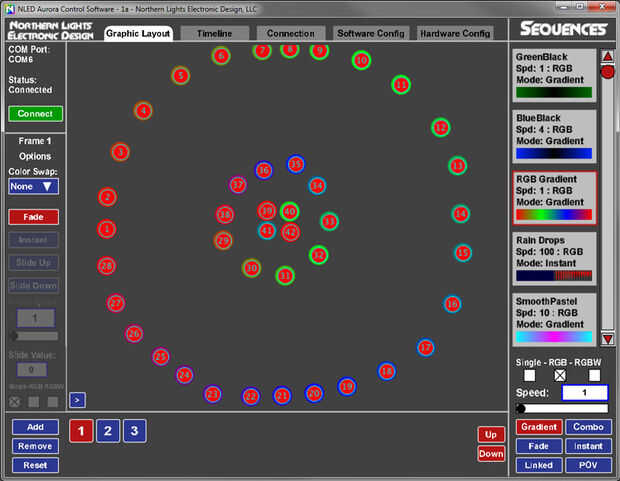This screenshot has height=481, width=620.
Task: Click the Linked mode button
Action: [539, 465]
